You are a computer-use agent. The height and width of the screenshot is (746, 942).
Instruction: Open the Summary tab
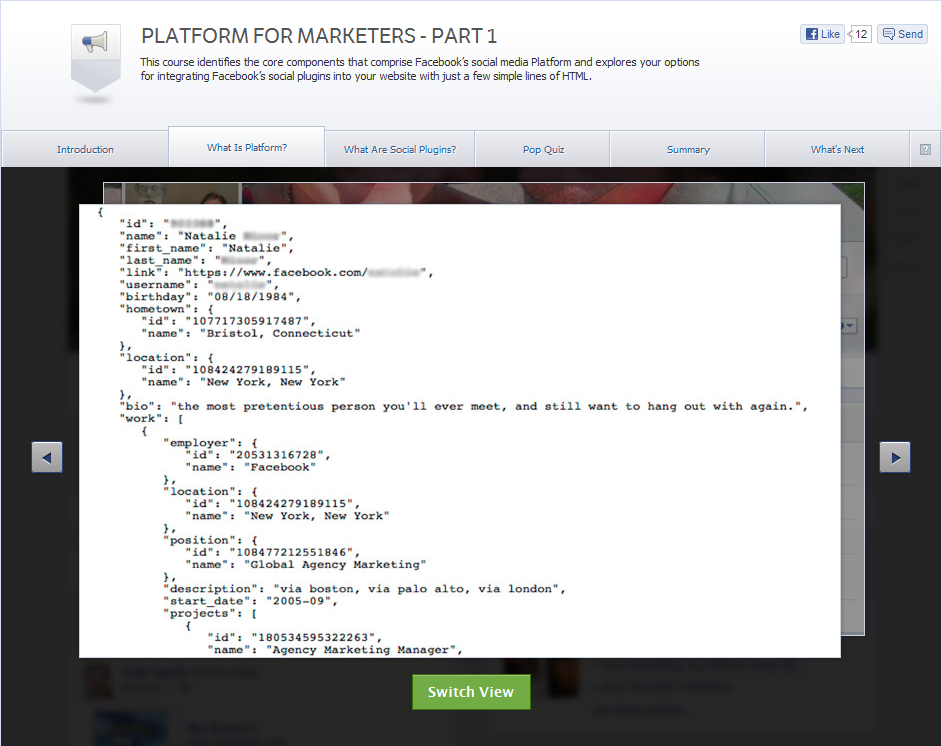coord(688,149)
